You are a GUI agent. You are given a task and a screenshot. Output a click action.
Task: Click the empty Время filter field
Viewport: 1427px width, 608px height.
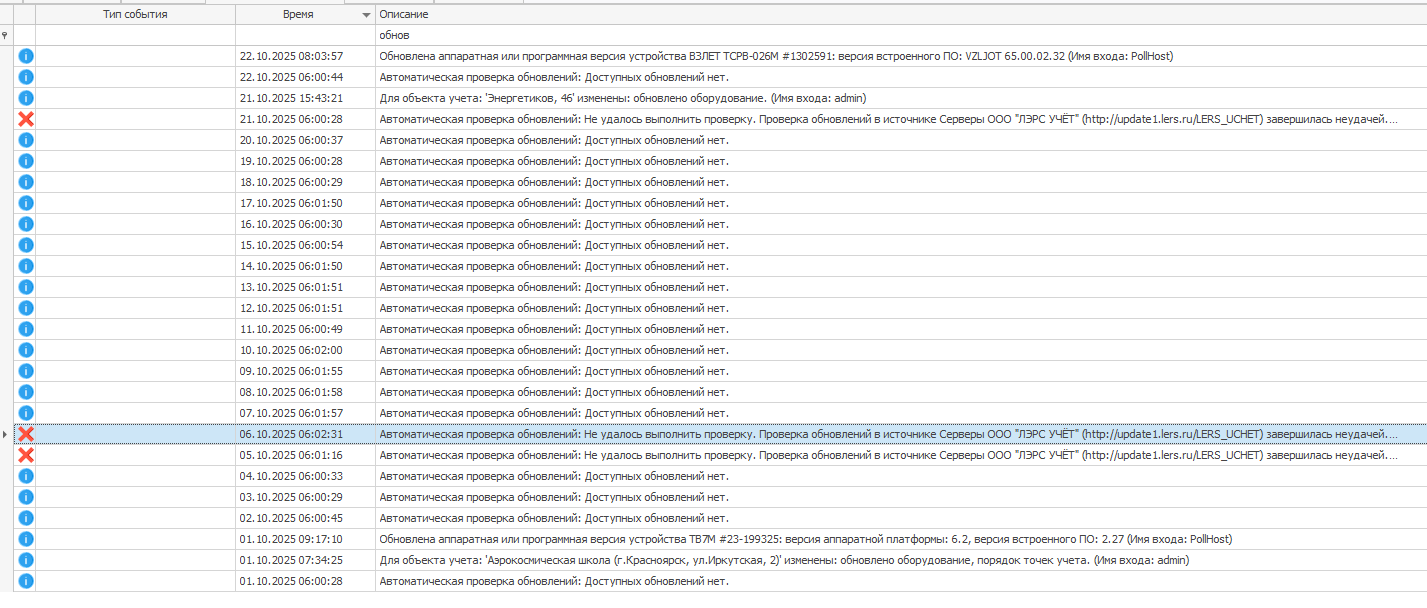(x=305, y=35)
